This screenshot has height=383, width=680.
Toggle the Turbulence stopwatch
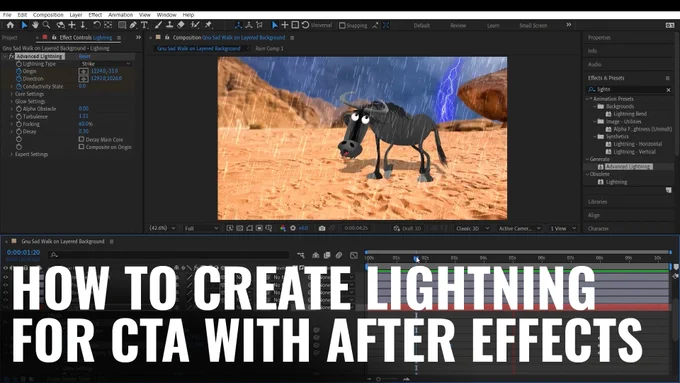[19, 117]
